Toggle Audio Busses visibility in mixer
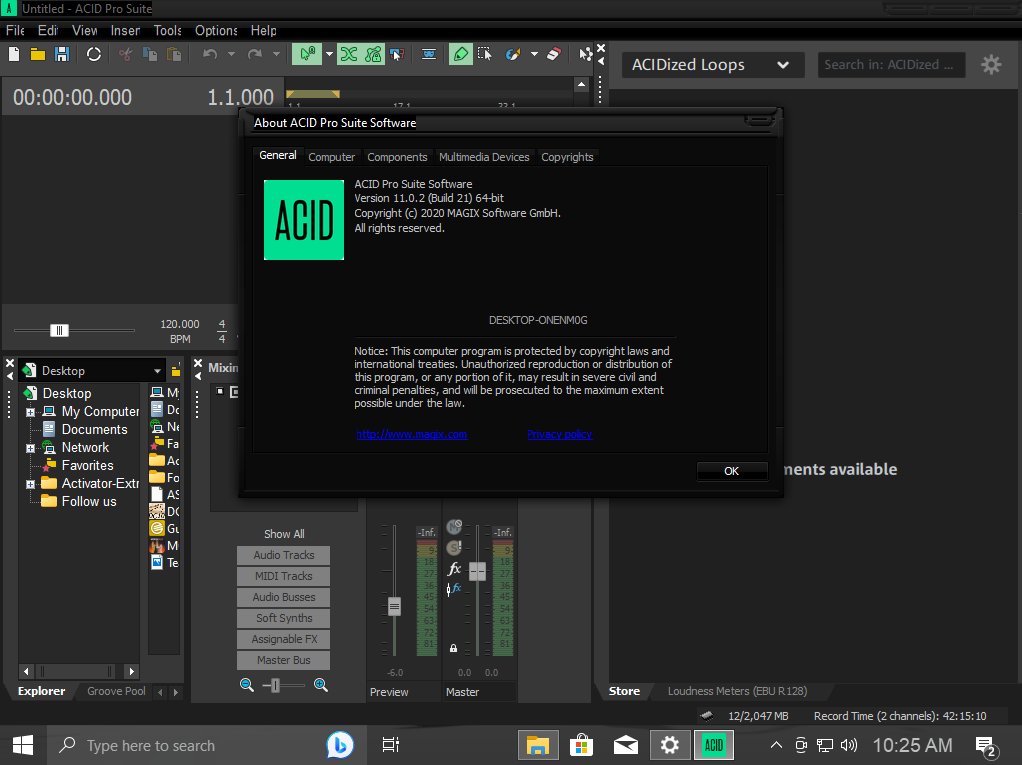 (x=284, y=597)
